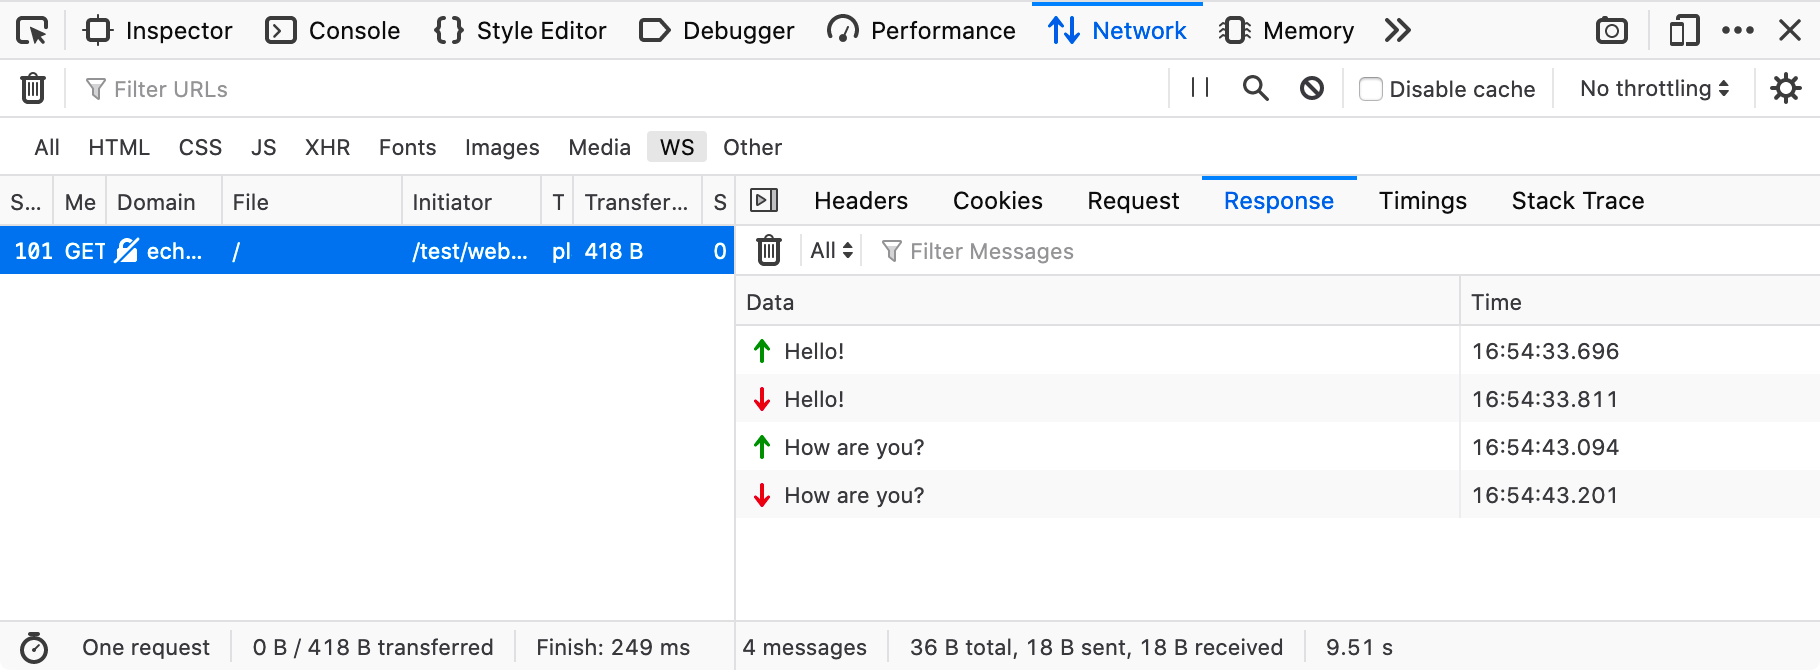Open the network search magnifier
The width and height of the screenshot is (1820, 670).
pyautogui.click(x=1255, y=89)
